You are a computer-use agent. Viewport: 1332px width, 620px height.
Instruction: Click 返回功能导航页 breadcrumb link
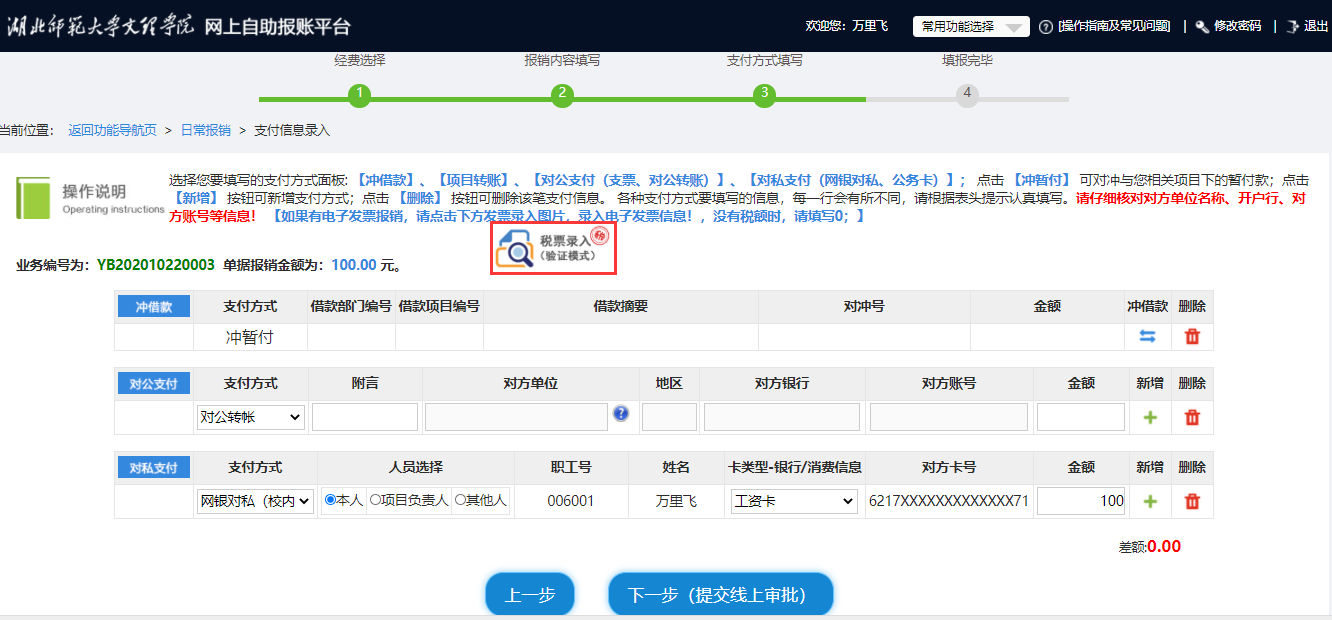[112, 130]
